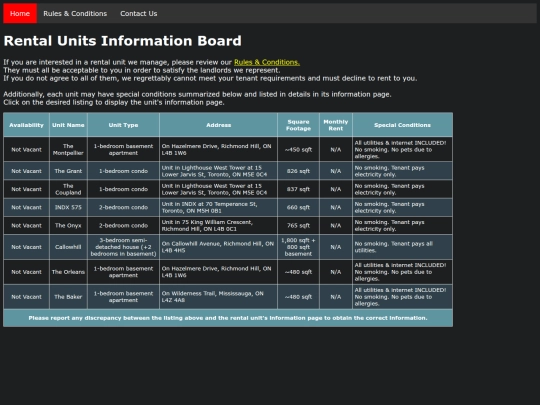Click The Onyx's 2-bedroom condo cell
Screen dimensions: 540x405
[123, 226]
